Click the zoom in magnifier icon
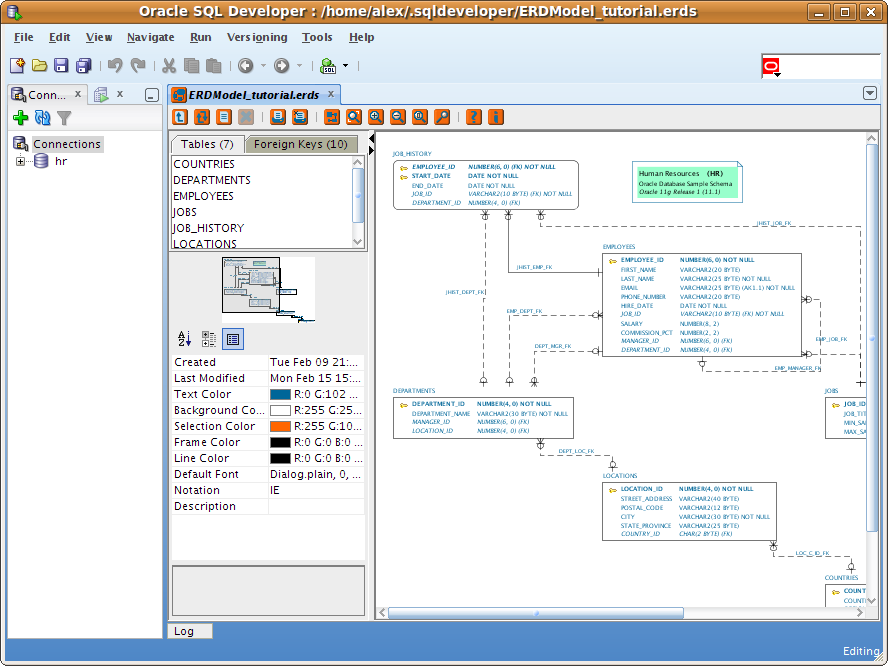The width and height of the screenshot is (888, 666). point(376,117)
